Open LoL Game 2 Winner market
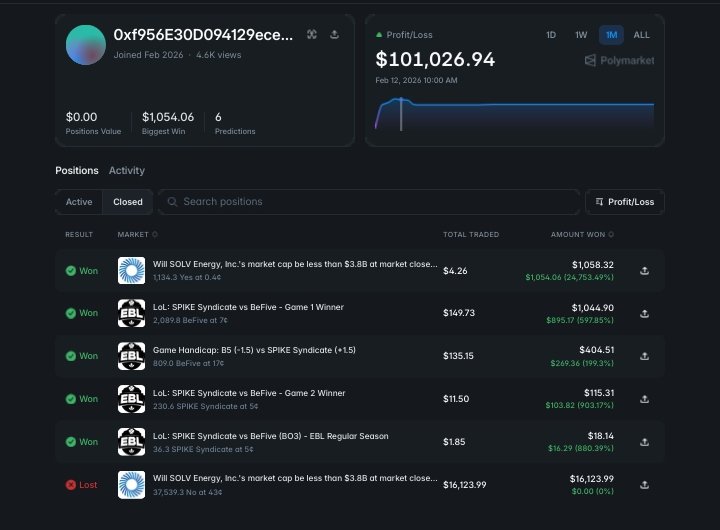 [249, 393]
